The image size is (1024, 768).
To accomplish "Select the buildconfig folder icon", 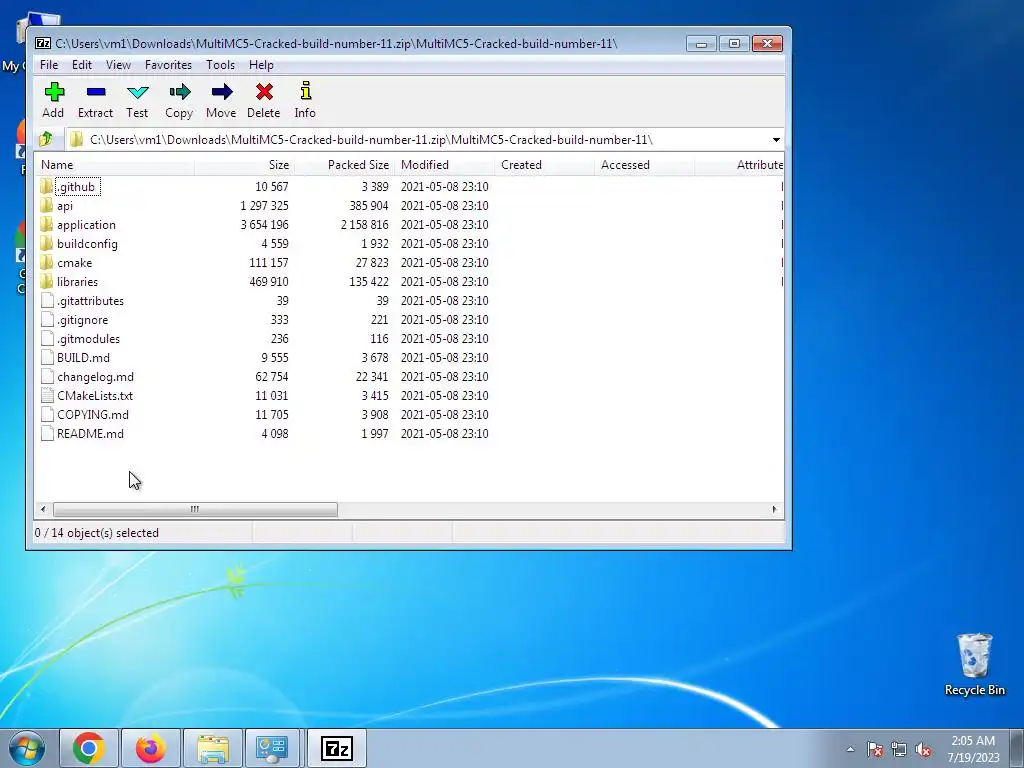I will click(46, 244).
